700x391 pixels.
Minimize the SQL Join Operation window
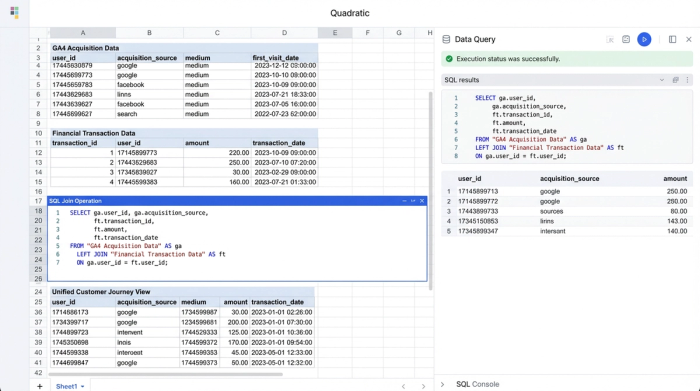(404, 201)
